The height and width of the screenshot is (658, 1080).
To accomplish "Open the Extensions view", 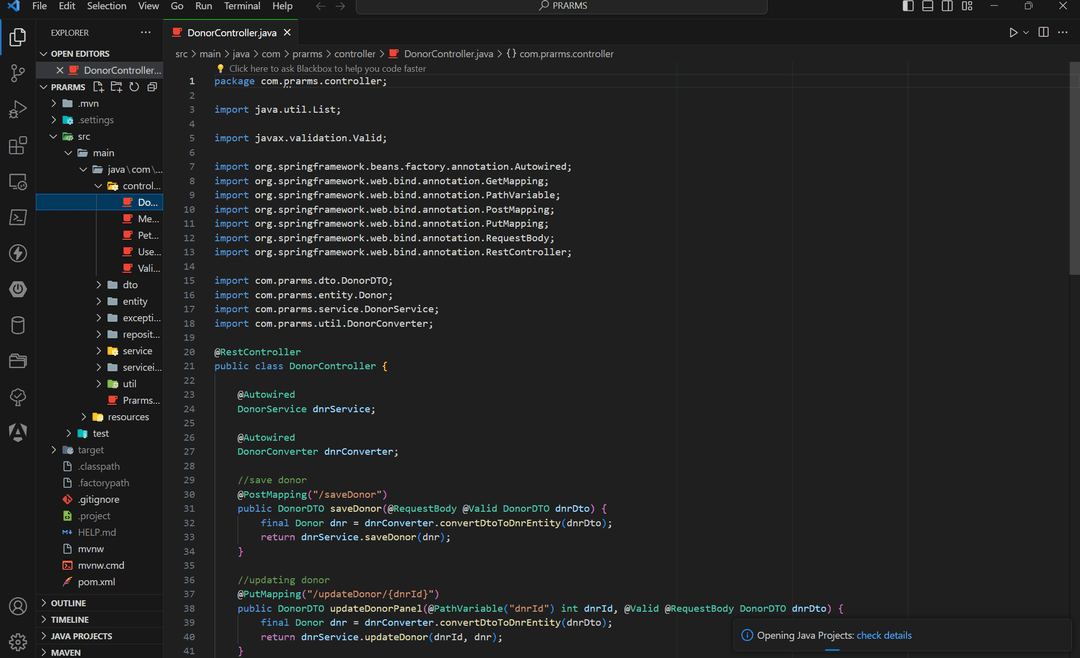I will [x=17, y=146].
